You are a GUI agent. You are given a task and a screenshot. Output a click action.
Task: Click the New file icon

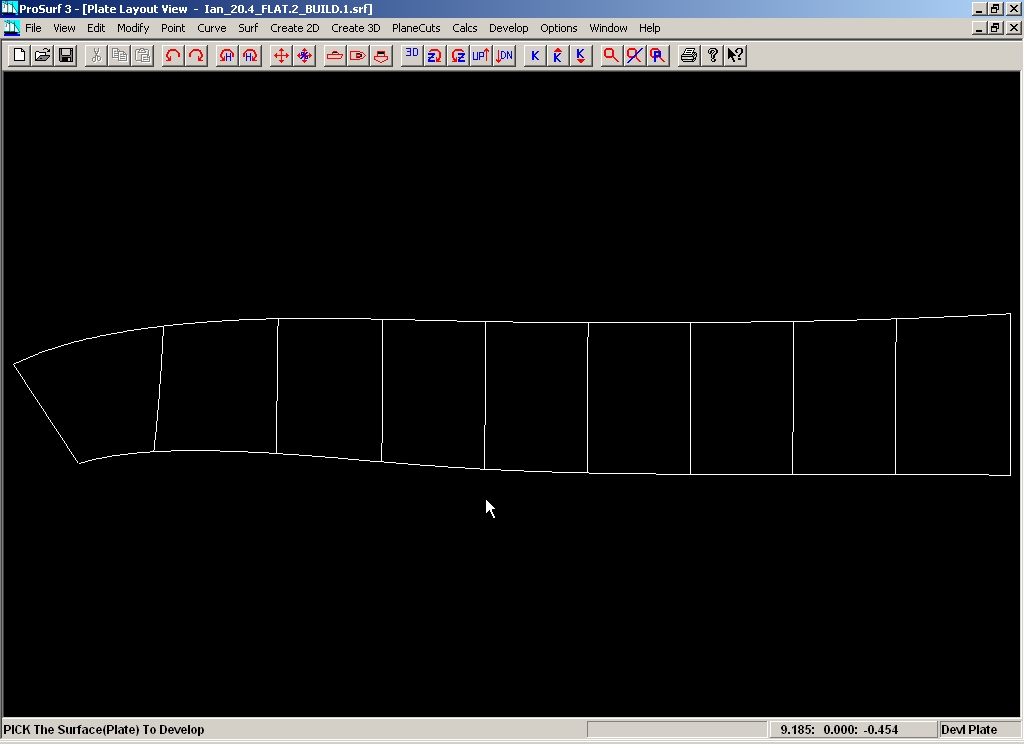coord(18,56)
